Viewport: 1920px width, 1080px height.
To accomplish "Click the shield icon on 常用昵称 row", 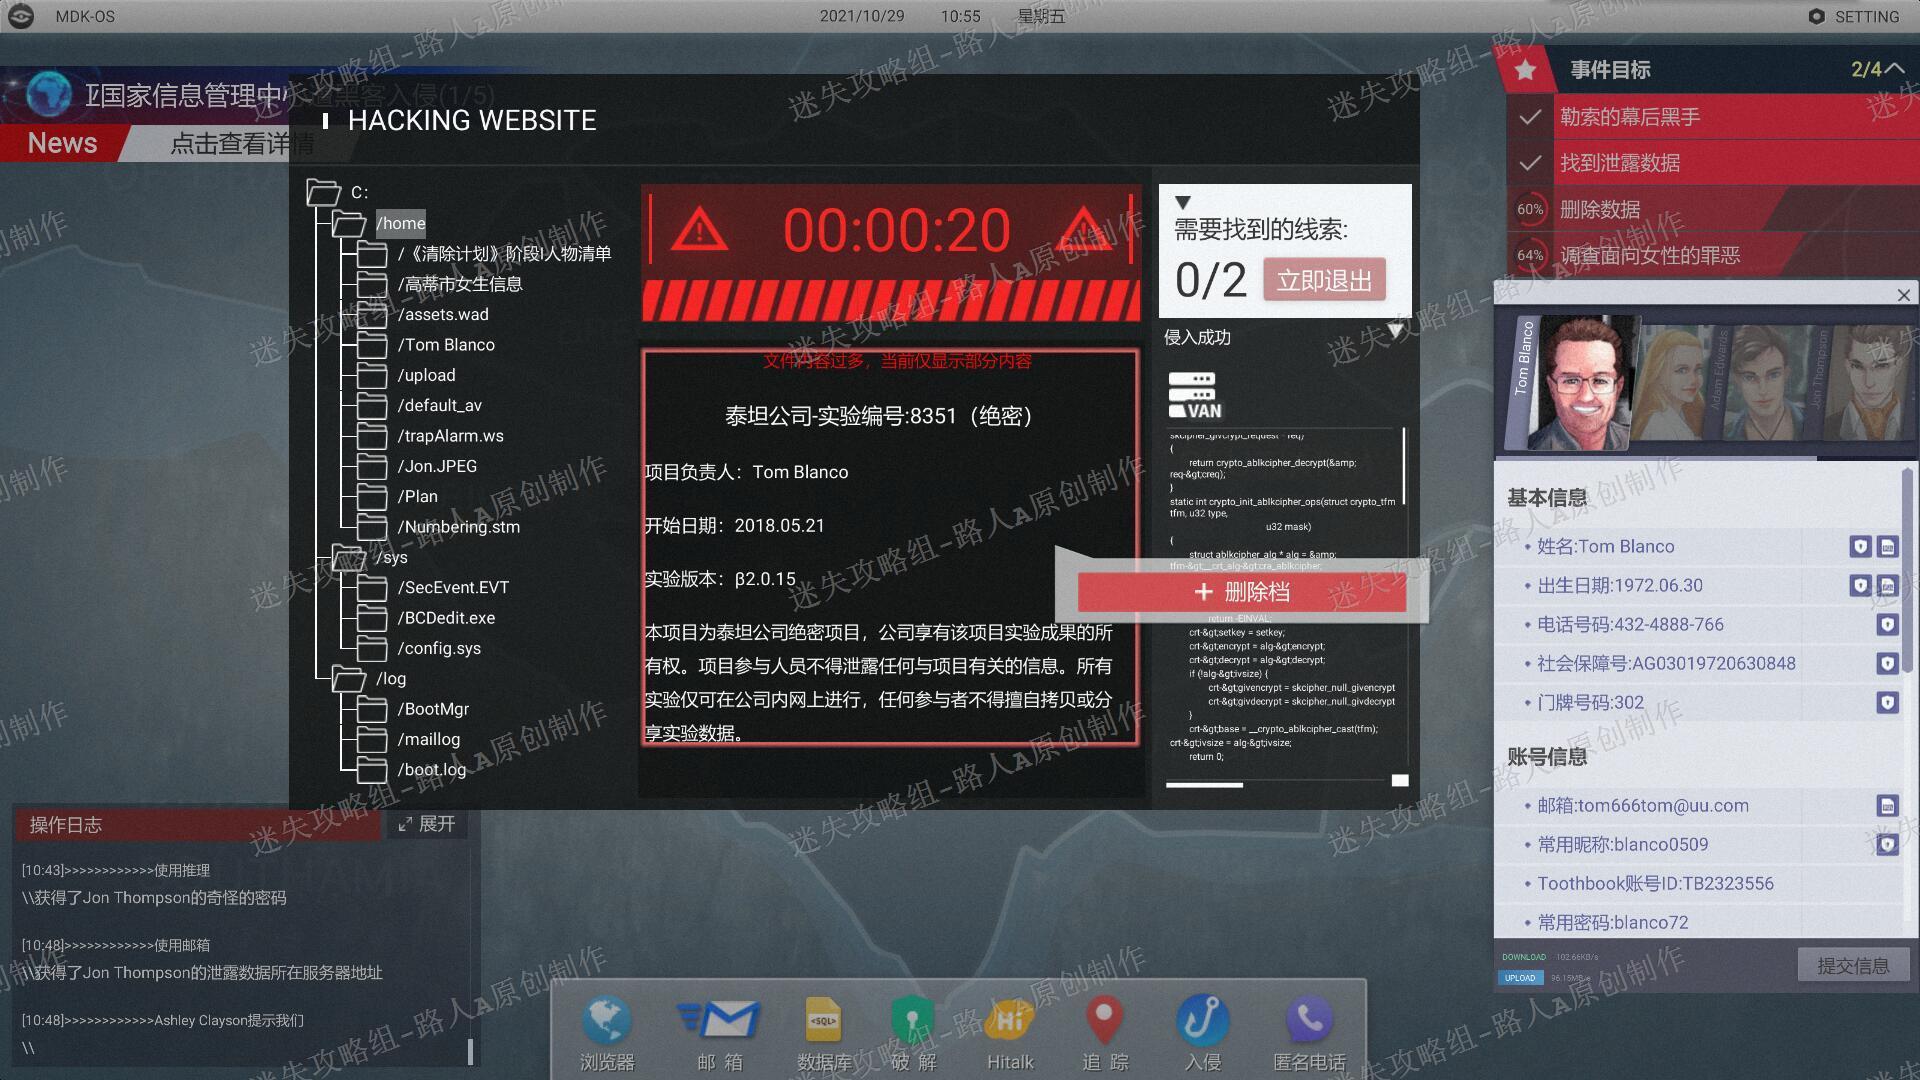I will (1887, 845).
